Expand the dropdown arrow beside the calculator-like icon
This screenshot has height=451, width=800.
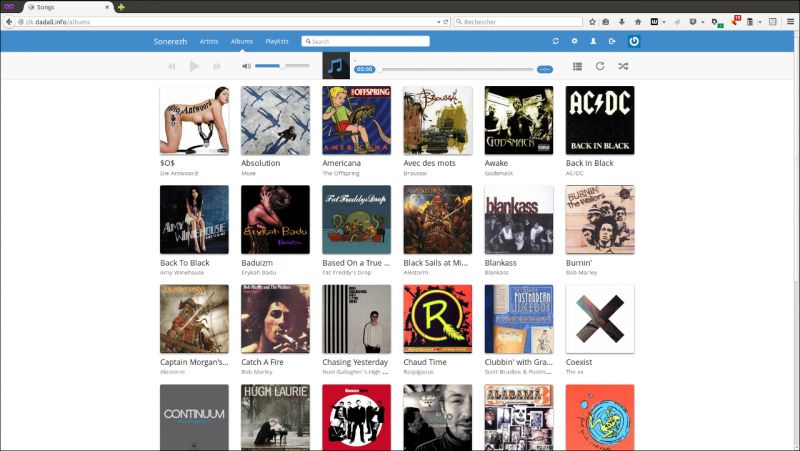[760, 22]
